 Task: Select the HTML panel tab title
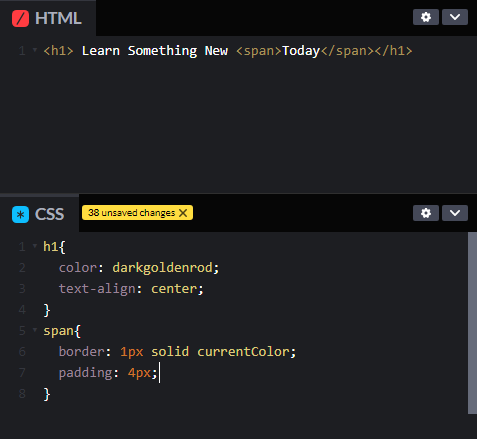point(58,18)
